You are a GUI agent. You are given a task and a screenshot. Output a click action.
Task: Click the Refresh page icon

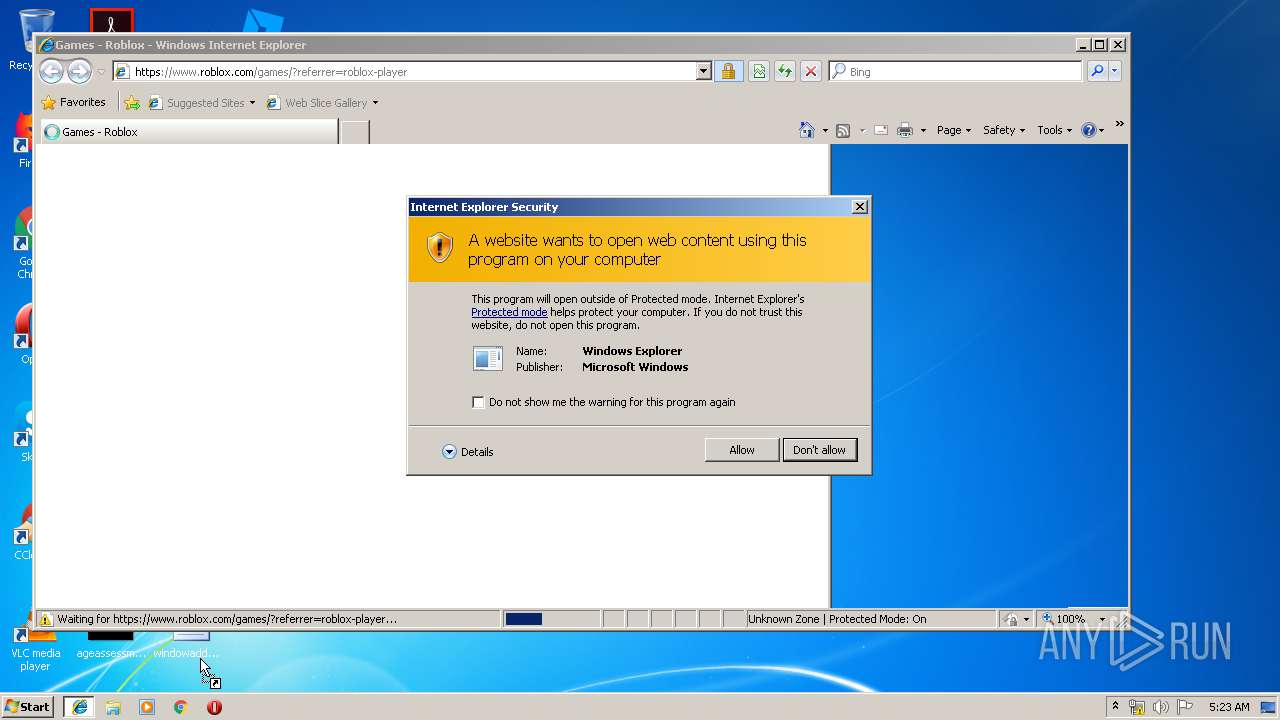click(x=785, y=71)
